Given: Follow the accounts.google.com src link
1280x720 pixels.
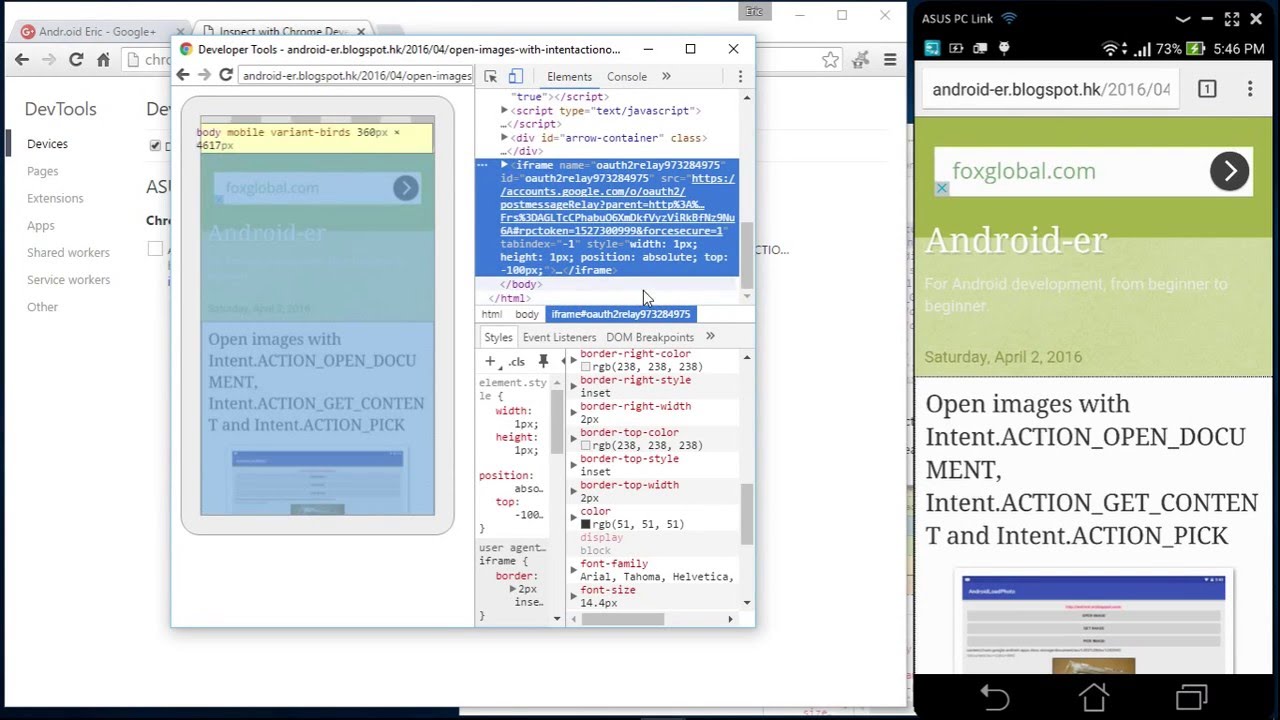Looking at the screenshot, I should point(617,204).
